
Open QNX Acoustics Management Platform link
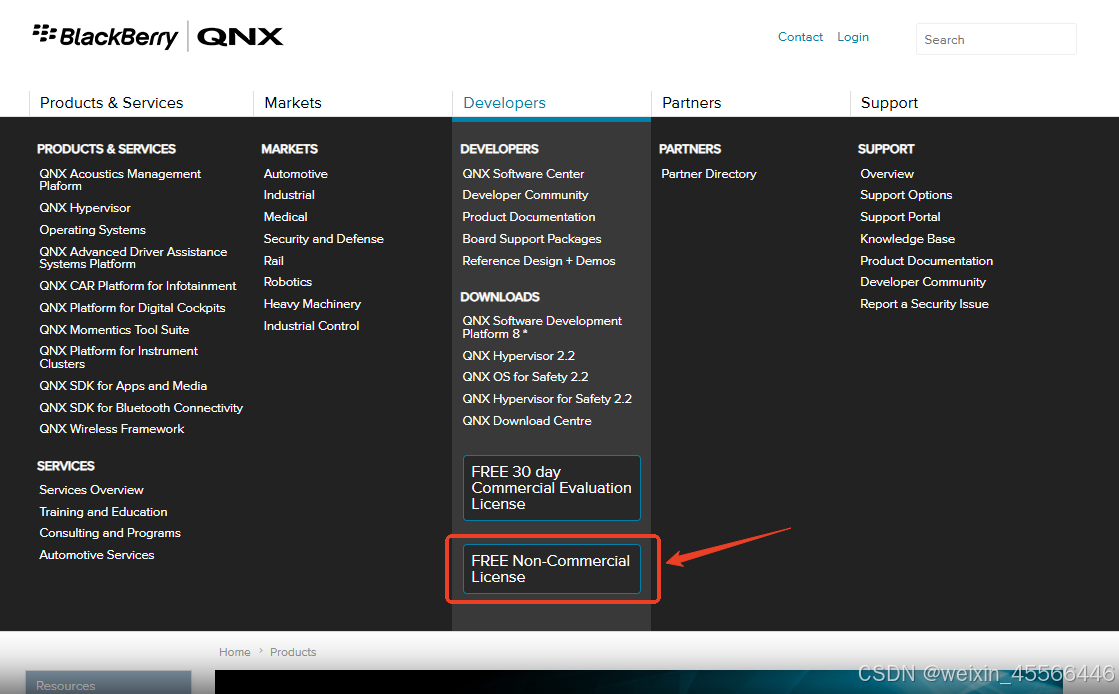(x=120, y=179)
